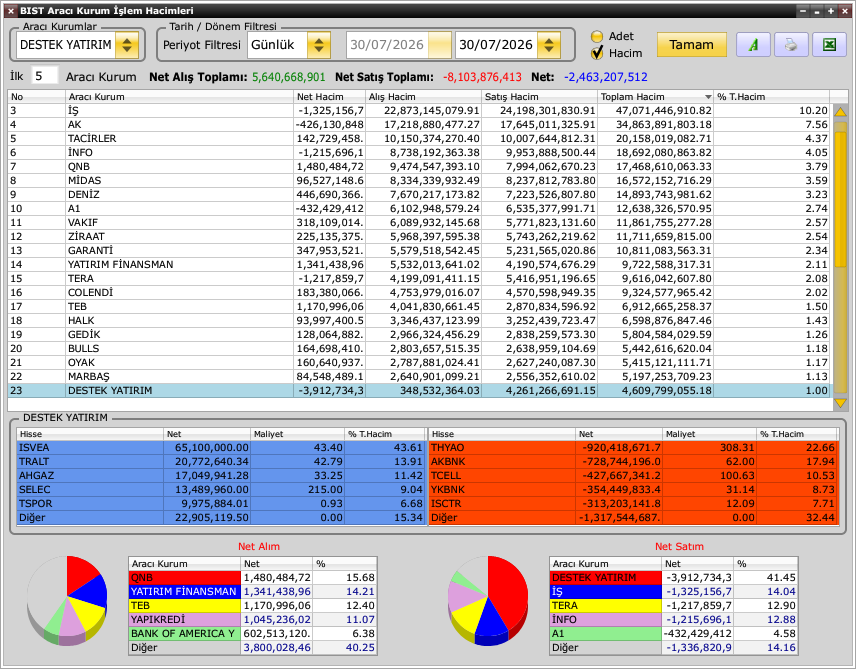
Task: Click the İlk count input field
Action: pos(44,76)
